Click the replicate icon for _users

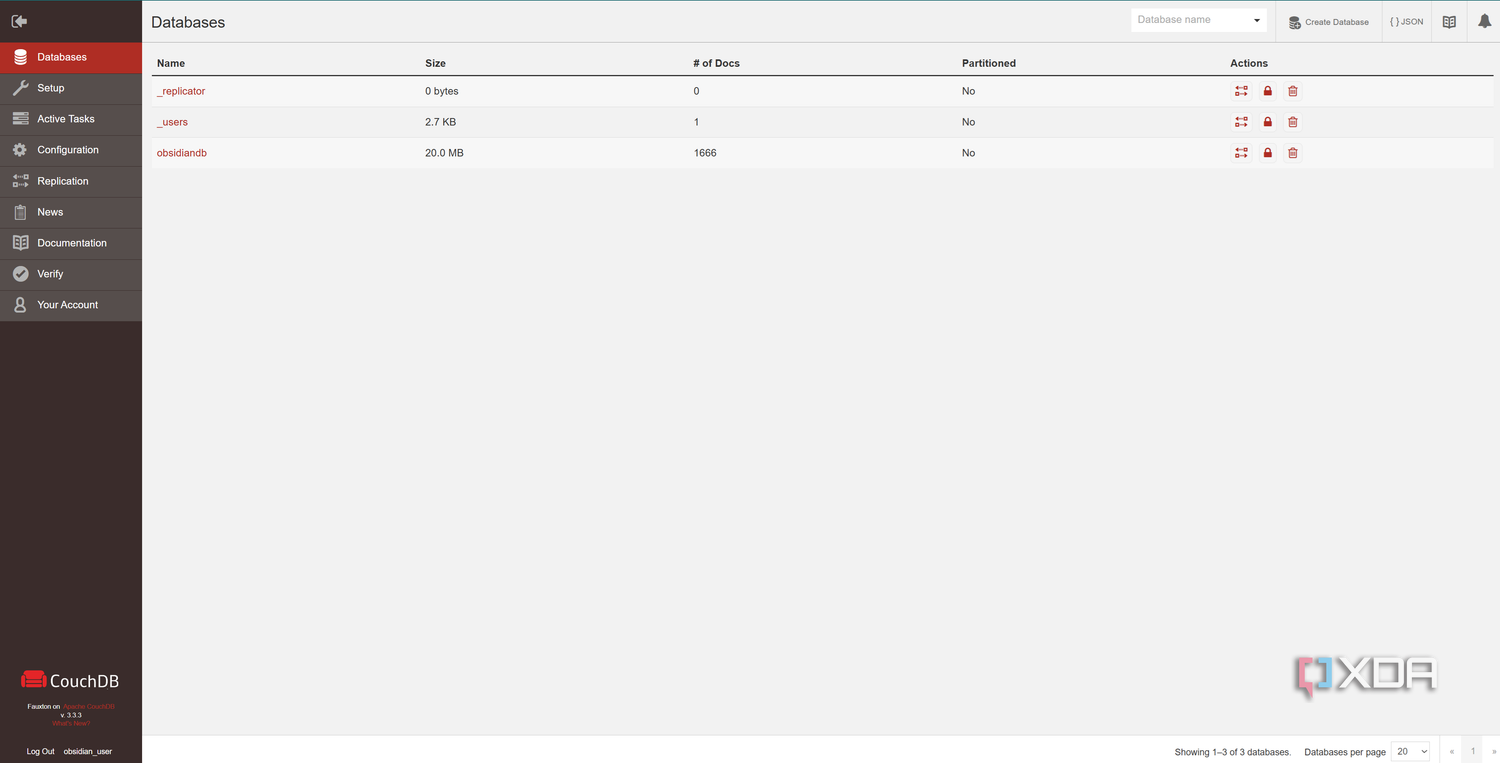tap(1241, 122)
